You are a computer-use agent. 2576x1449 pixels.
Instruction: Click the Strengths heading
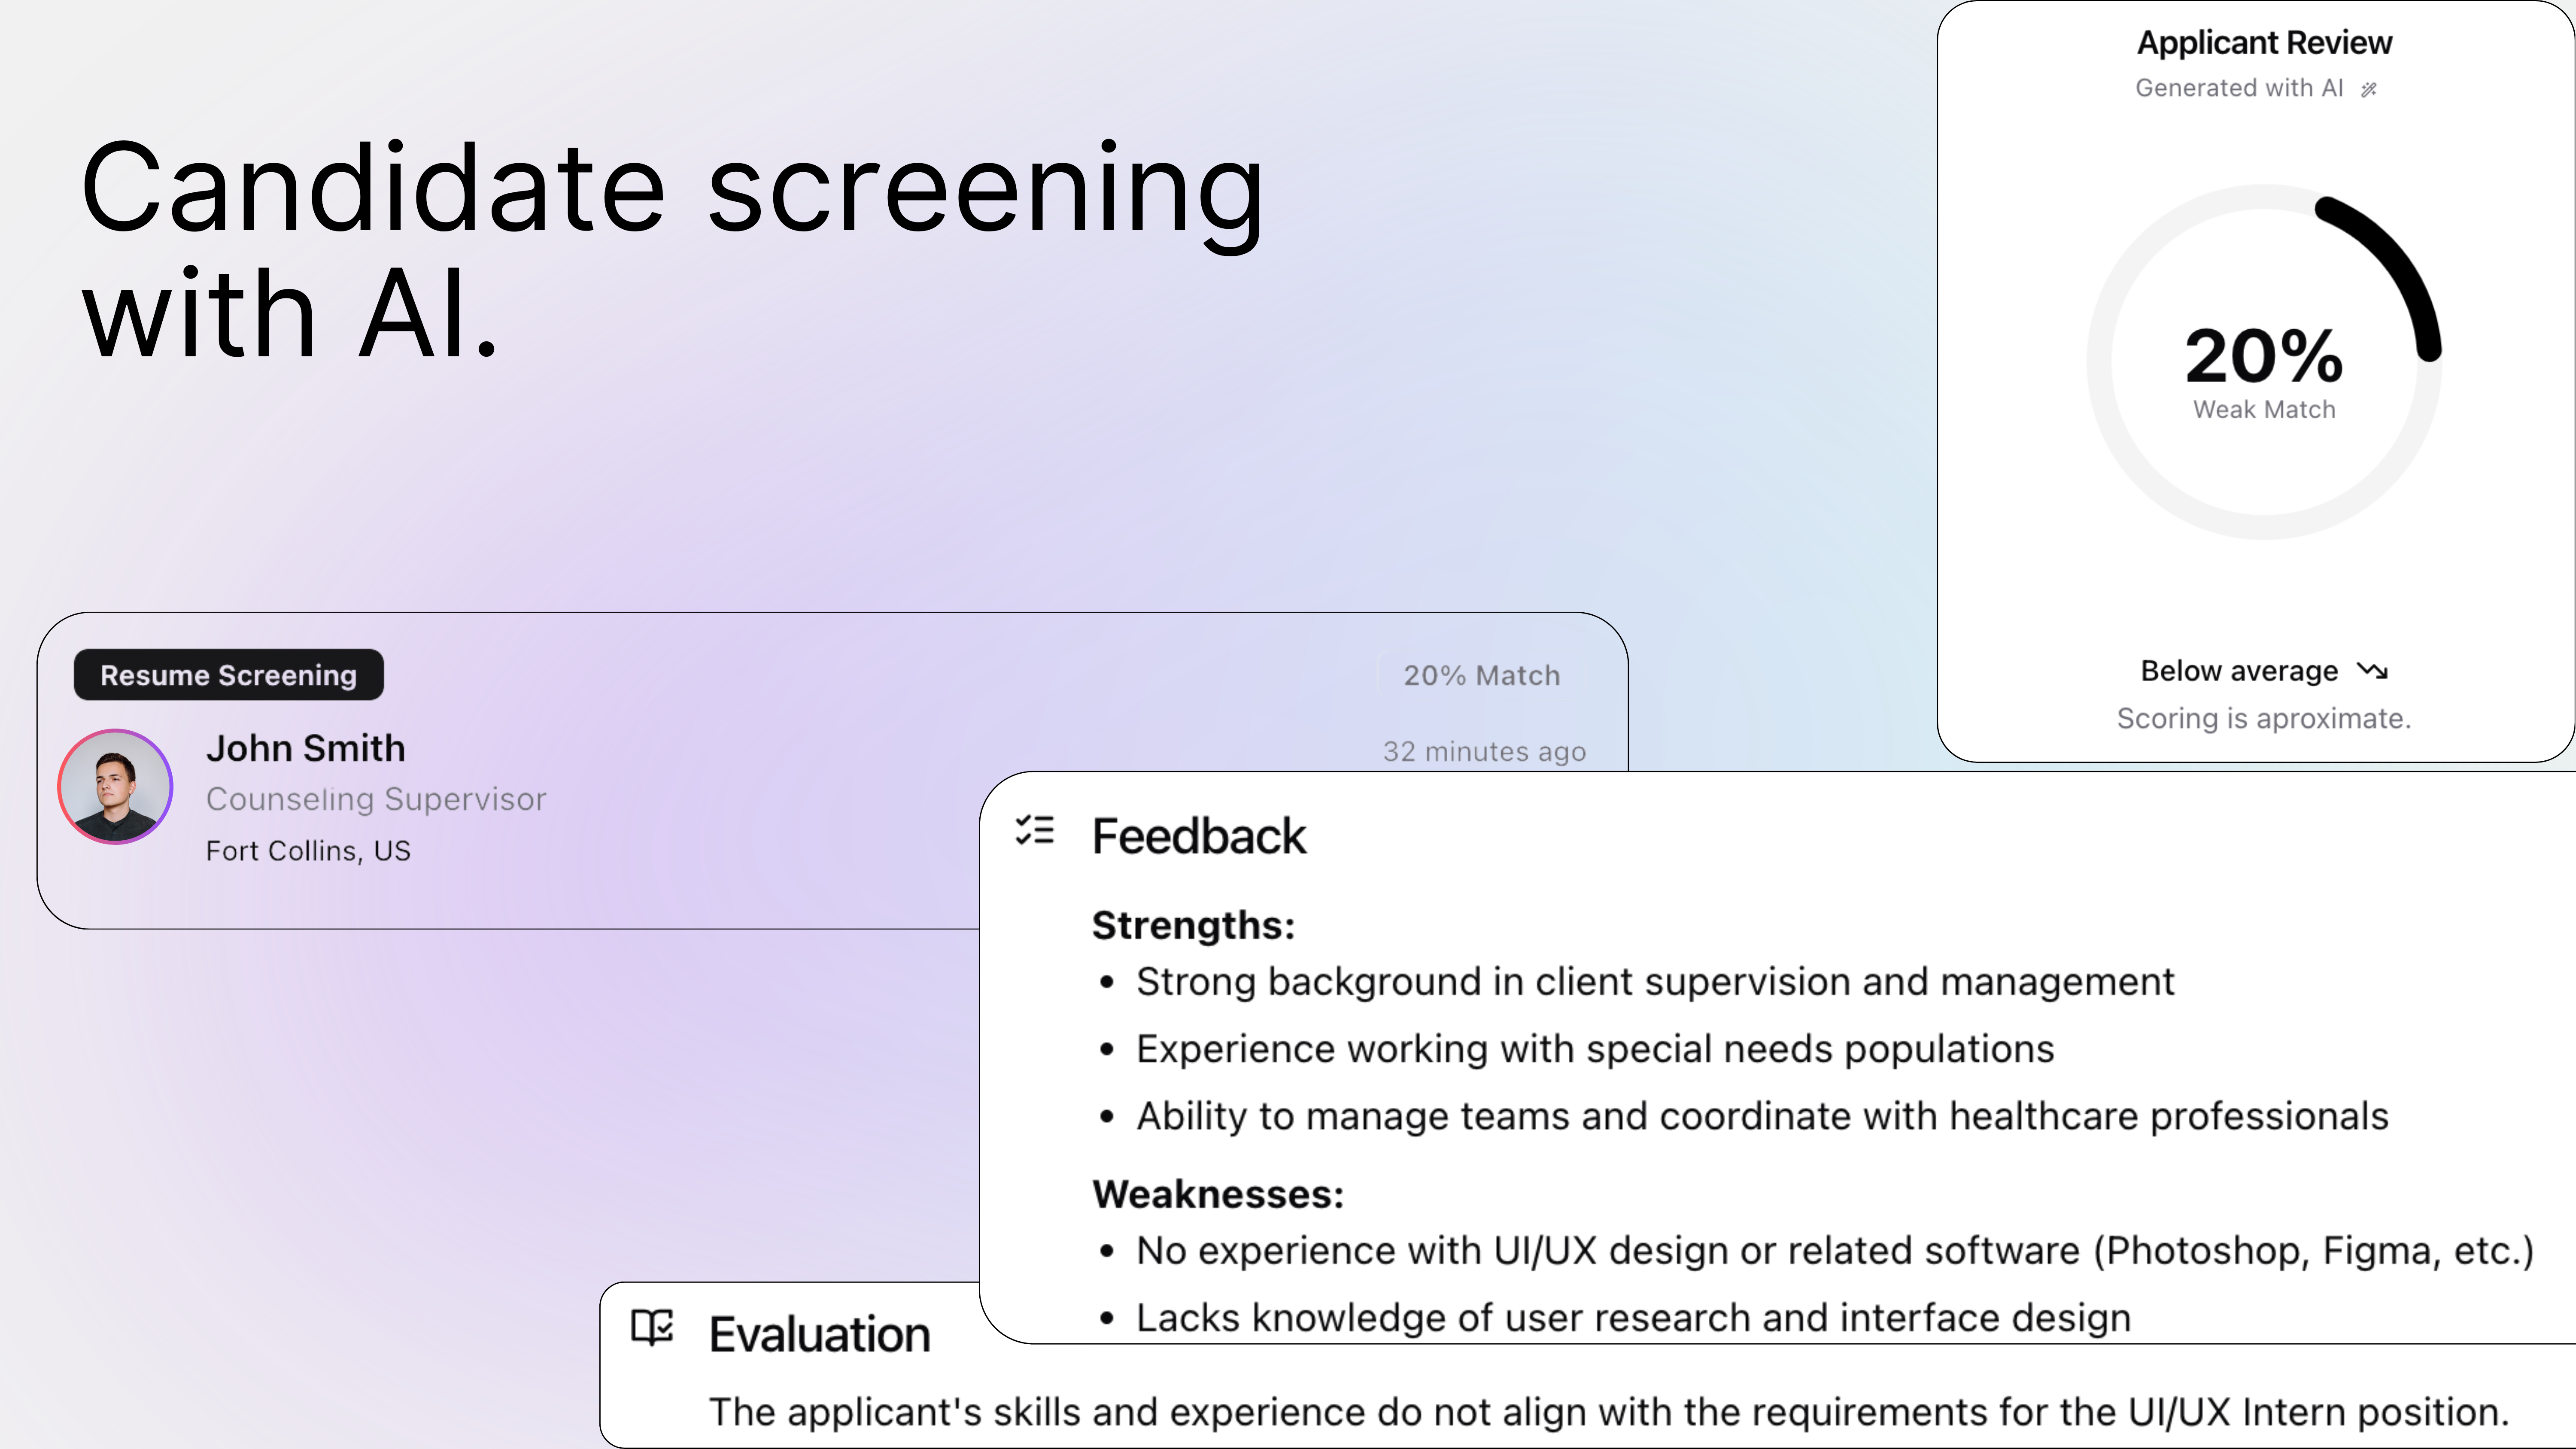coord(1193,926)
